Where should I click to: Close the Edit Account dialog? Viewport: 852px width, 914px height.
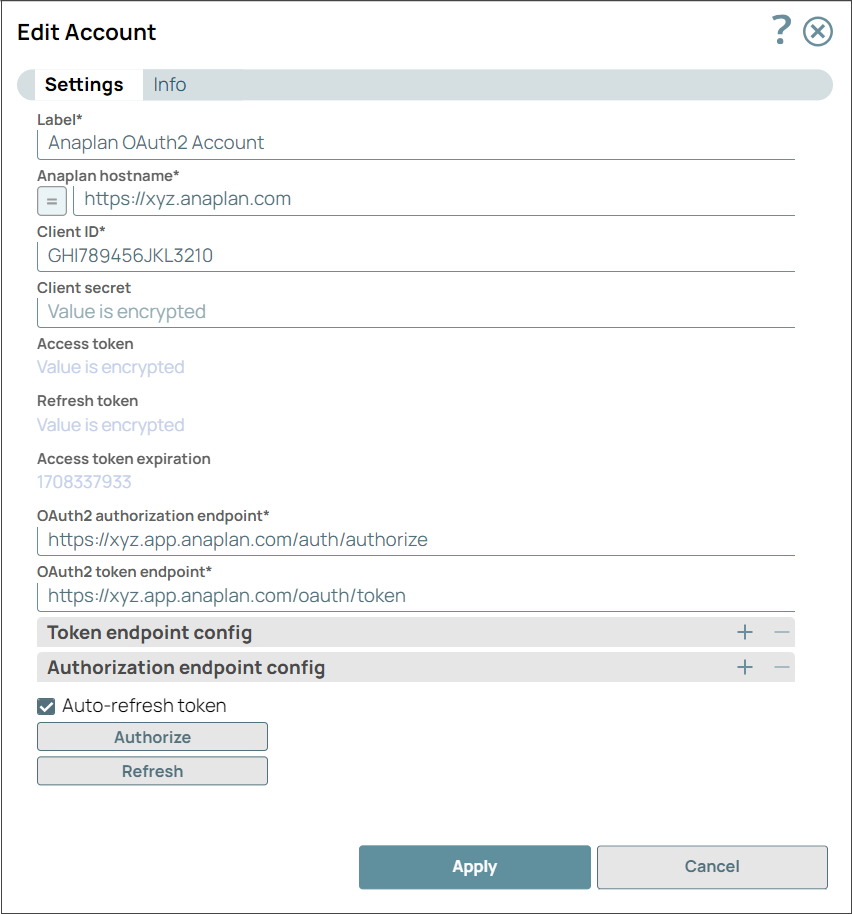tap(817, 31)
